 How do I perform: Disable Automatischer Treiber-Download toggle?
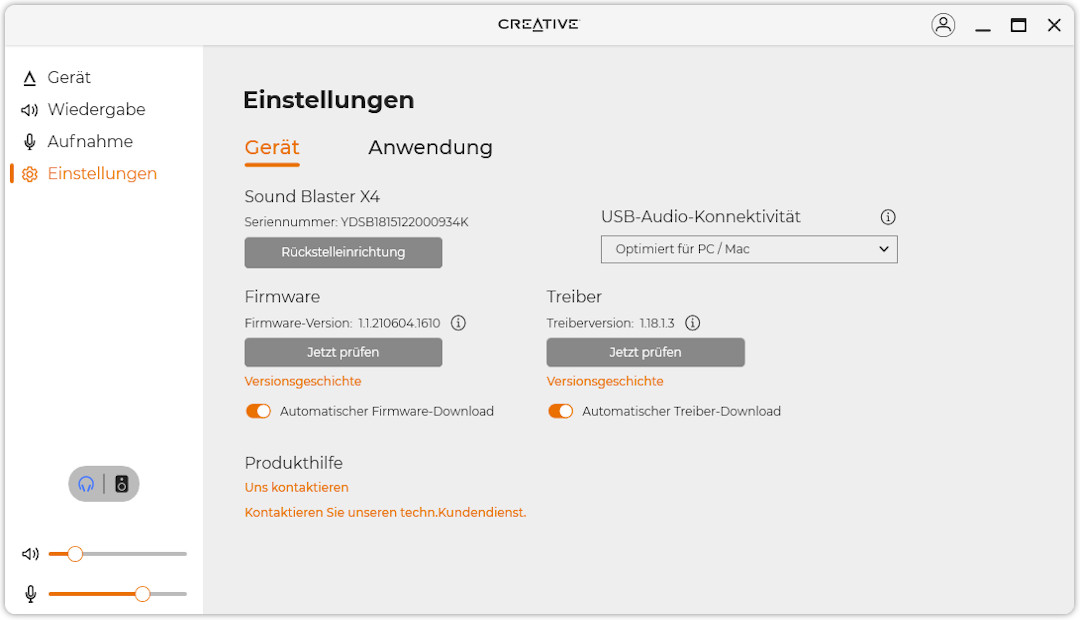[x=560, y=411]
